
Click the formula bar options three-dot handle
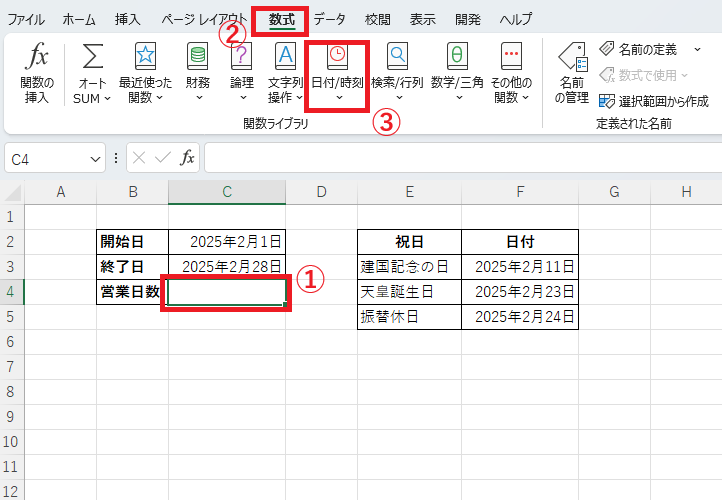(116, 158)
